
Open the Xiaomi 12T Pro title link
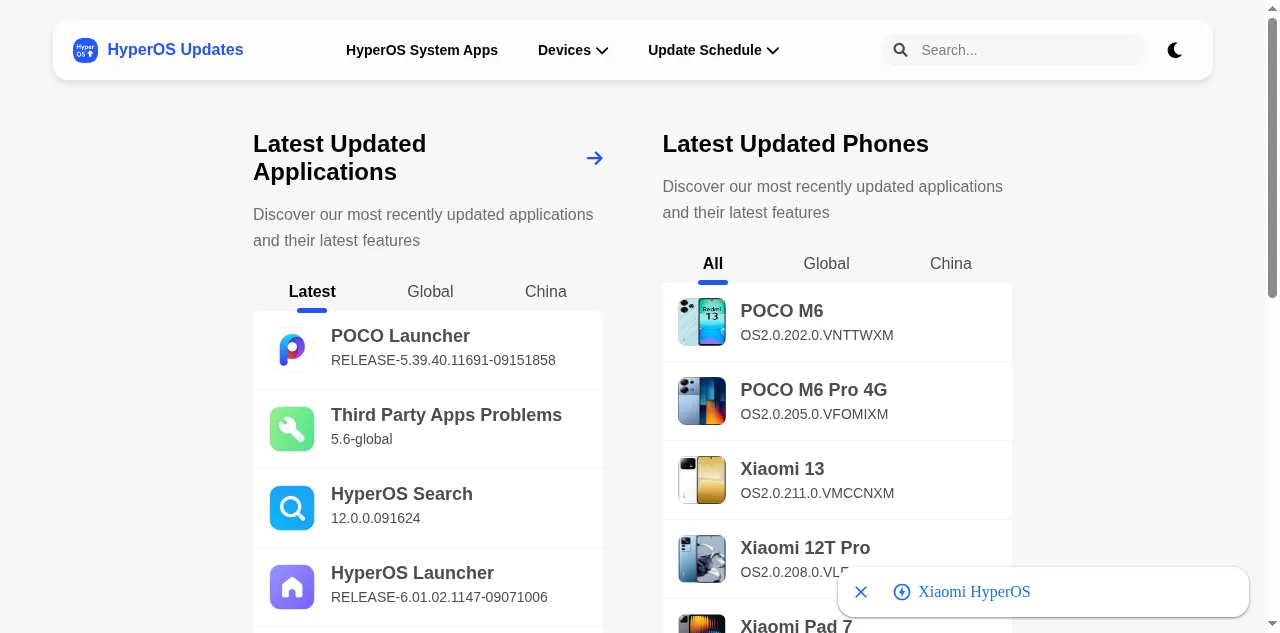[x=805, y=548]
